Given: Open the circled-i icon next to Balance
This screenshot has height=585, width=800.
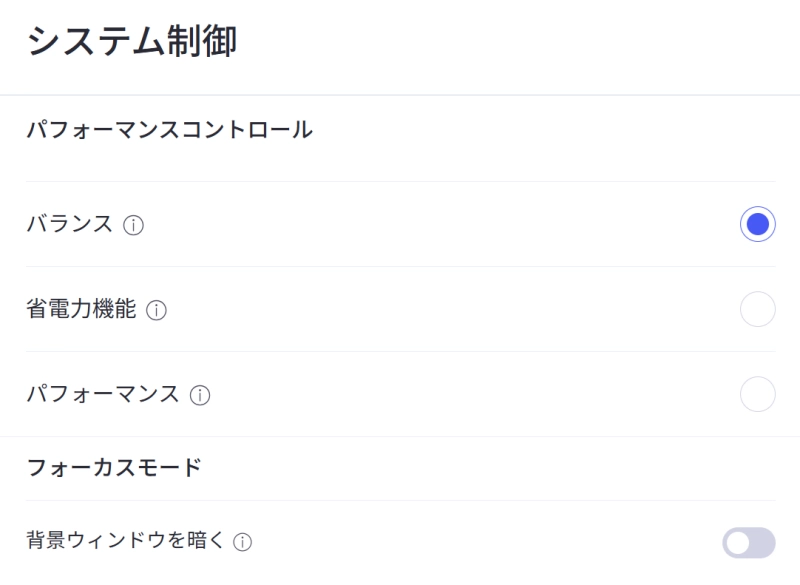Looking at the screenshot, I should click(134, 225).
